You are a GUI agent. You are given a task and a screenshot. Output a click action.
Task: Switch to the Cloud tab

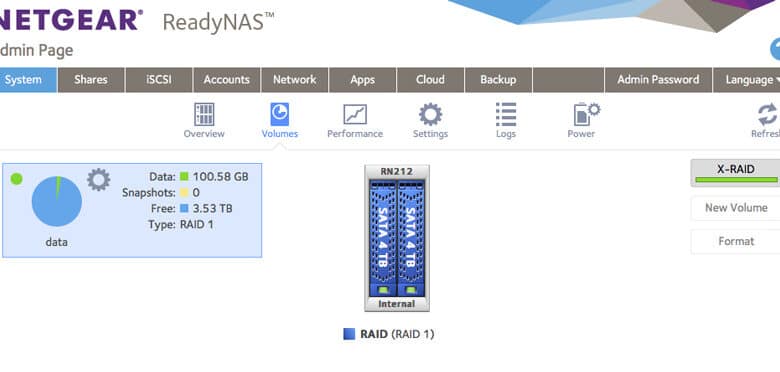[430, 80]
